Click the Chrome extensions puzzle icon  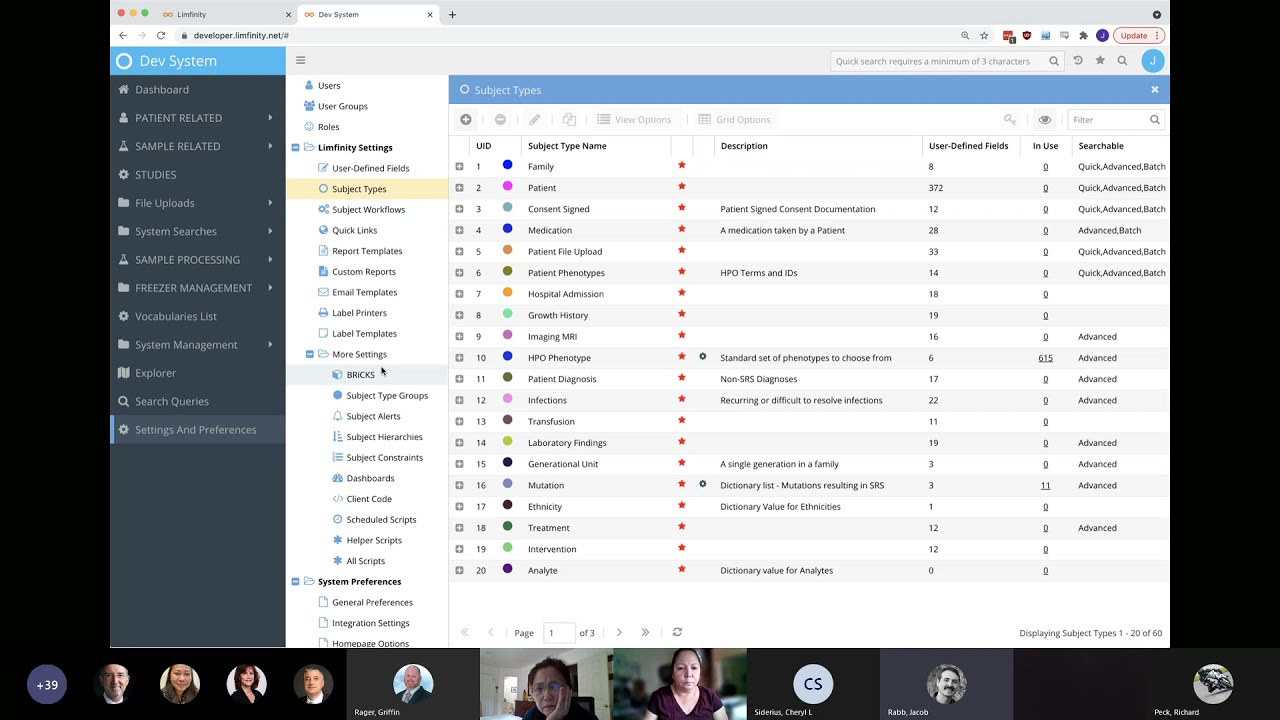click(1083, 35)
